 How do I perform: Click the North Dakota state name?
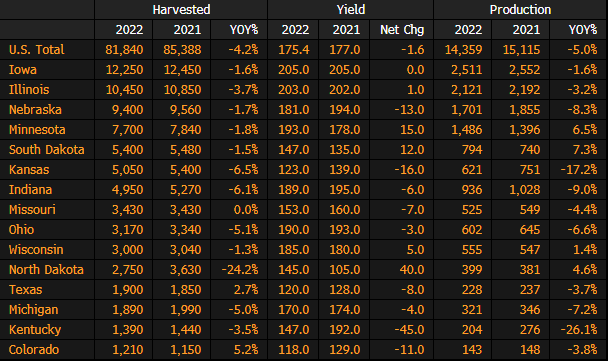(x=46, y=270)
